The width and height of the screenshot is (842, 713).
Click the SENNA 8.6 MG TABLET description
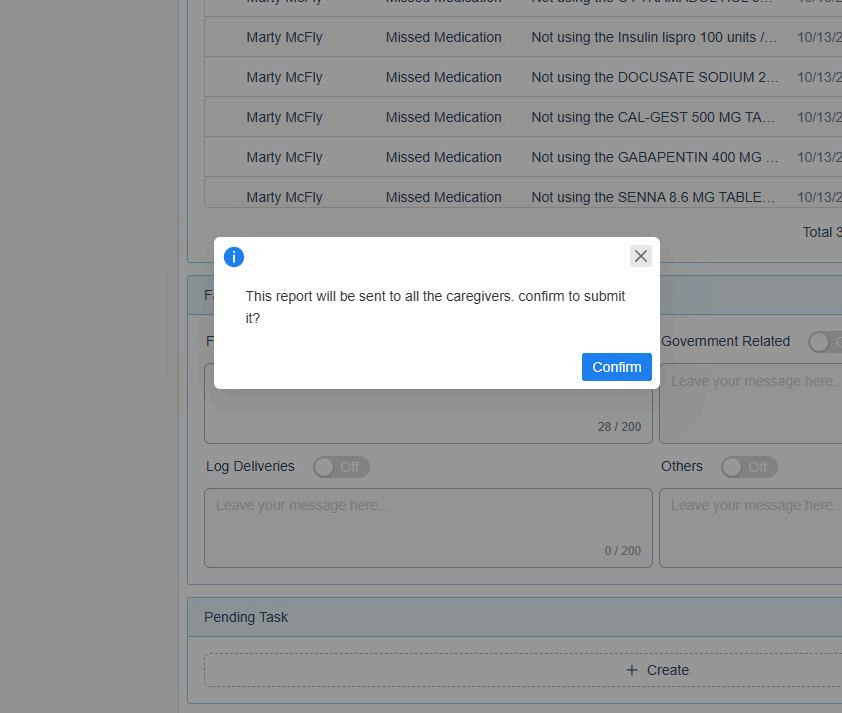pos(653,197)
